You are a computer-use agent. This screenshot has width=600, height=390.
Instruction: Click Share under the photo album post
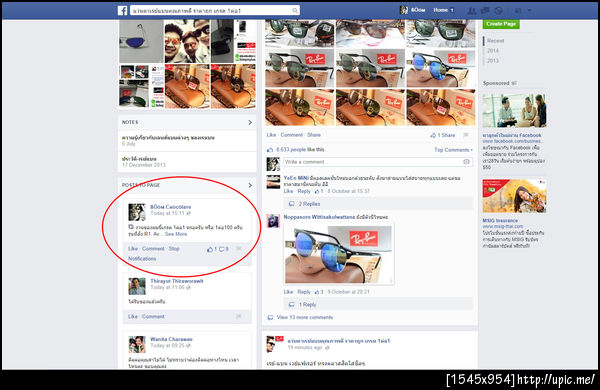pos(314,135)
